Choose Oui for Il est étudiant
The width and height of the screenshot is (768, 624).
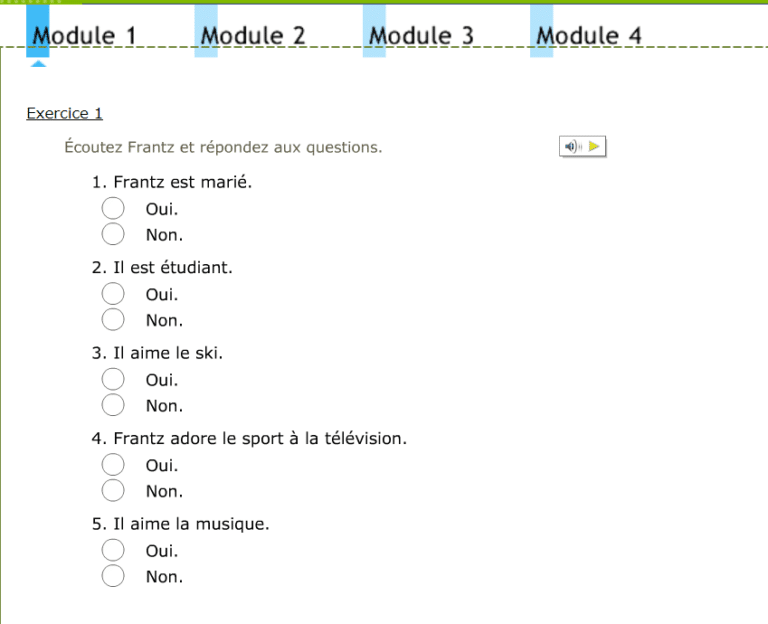[113, 293]
